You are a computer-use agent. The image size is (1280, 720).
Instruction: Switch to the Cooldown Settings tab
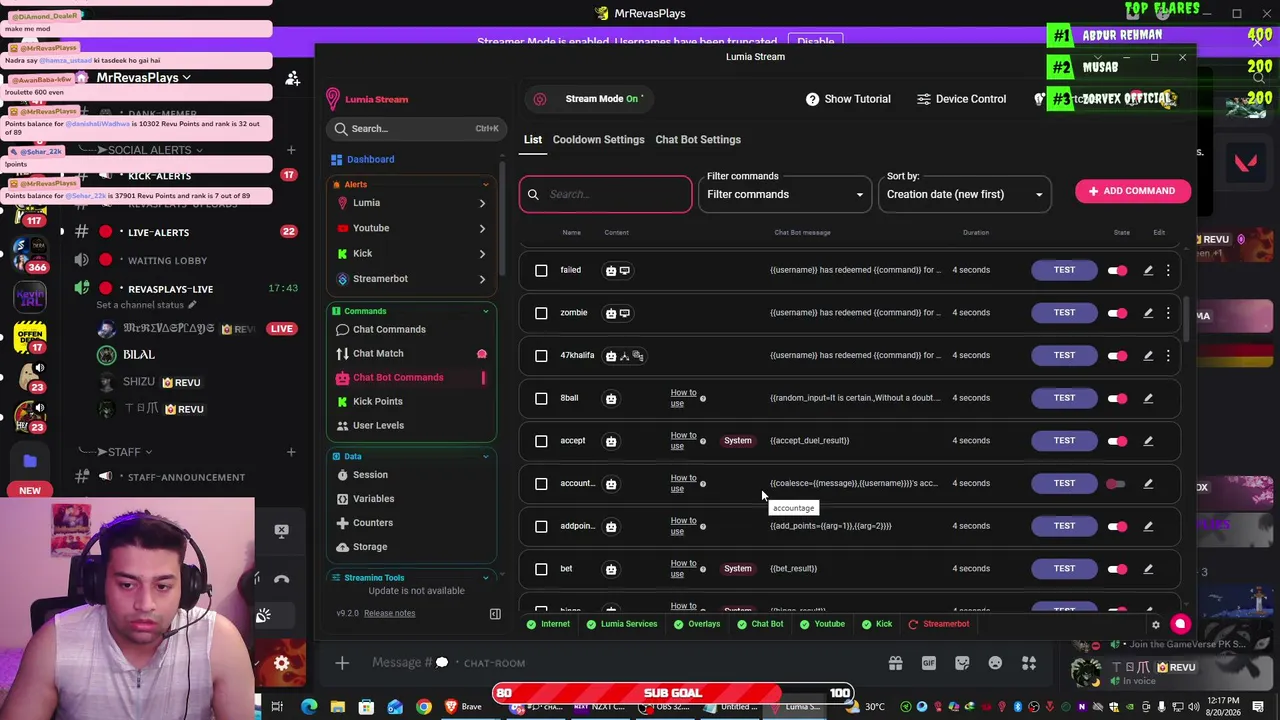coord(598,140)
